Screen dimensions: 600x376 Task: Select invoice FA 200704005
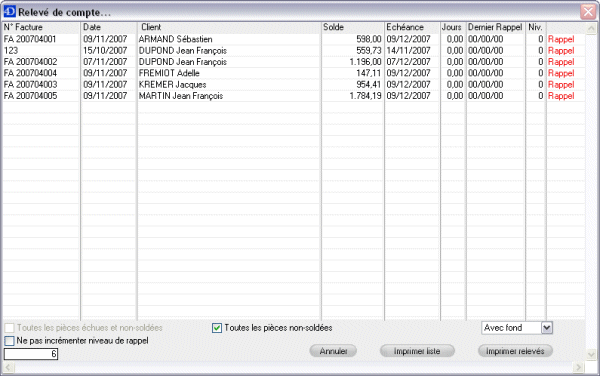[x=30, y=96]
